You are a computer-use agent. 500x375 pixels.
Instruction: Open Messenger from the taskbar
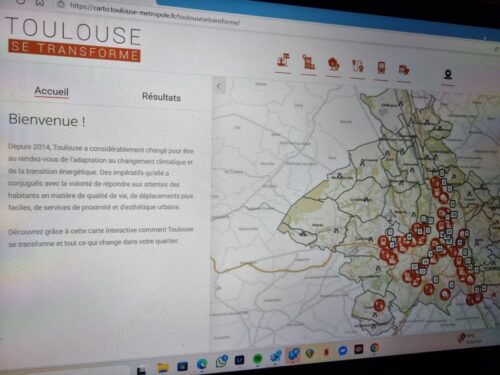point(342,351)
